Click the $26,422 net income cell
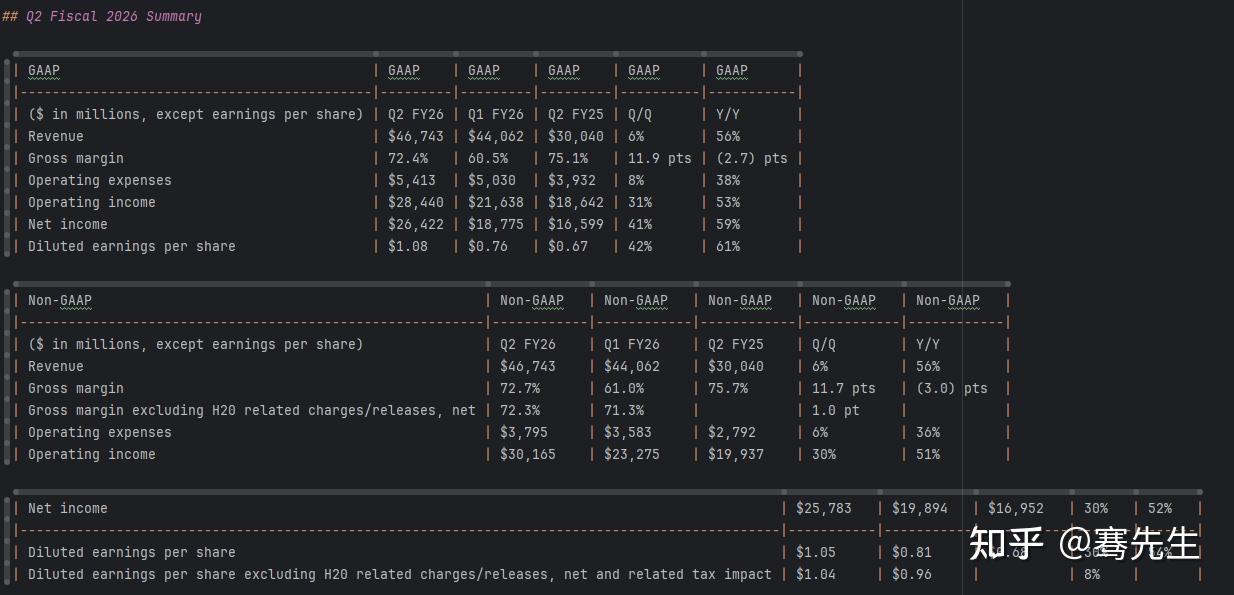Viewport: 1234px width, 595px height. [415, 224]
